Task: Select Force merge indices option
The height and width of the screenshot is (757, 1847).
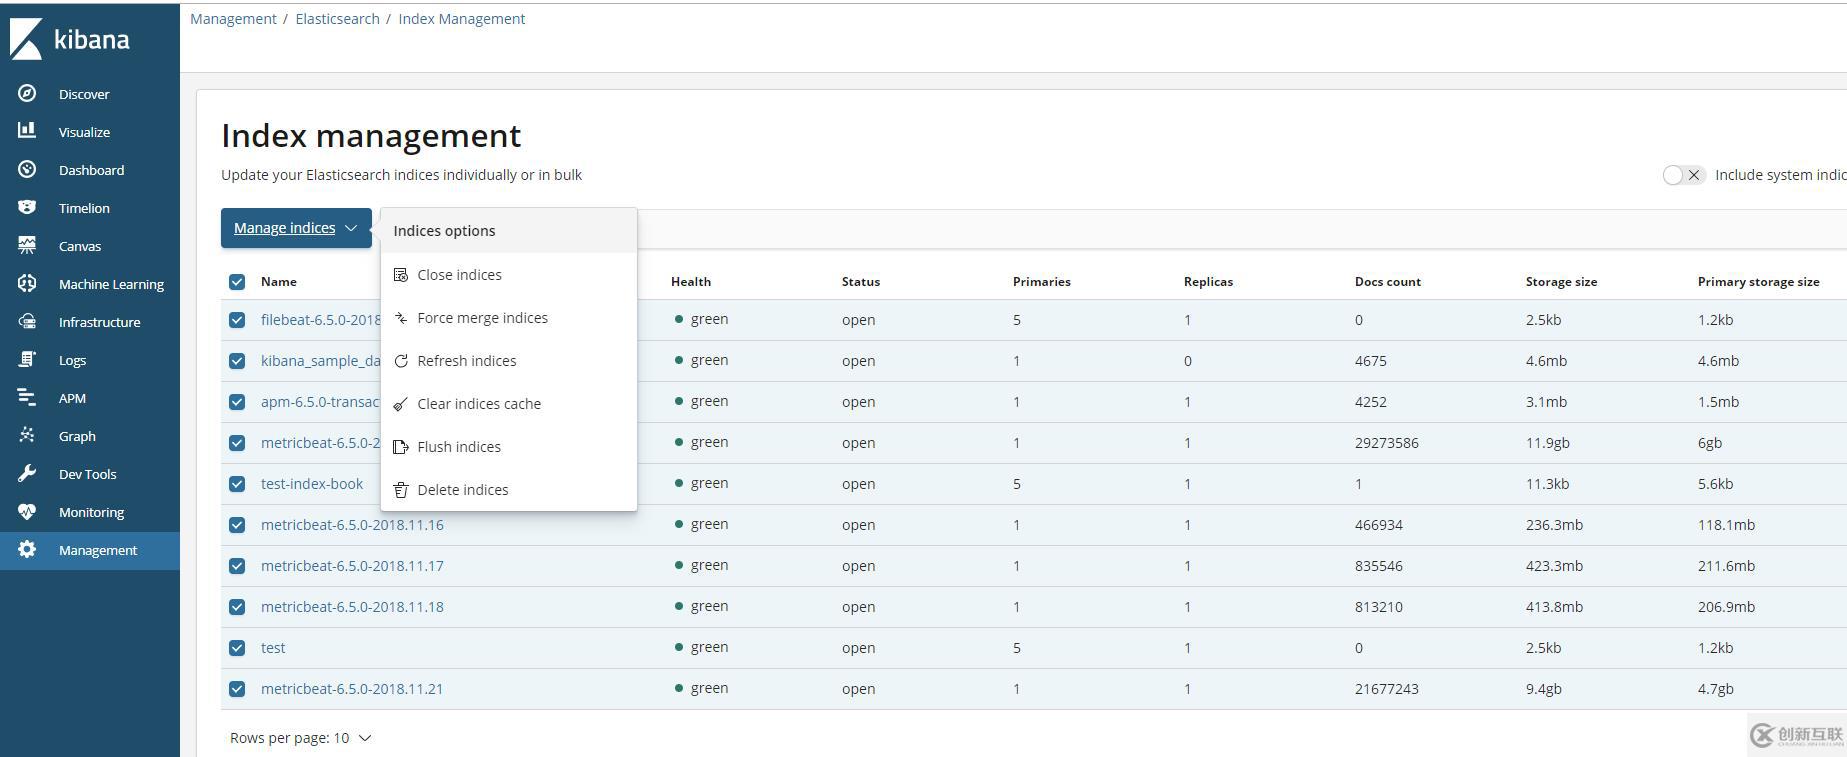Action: (x=509, y=318)
